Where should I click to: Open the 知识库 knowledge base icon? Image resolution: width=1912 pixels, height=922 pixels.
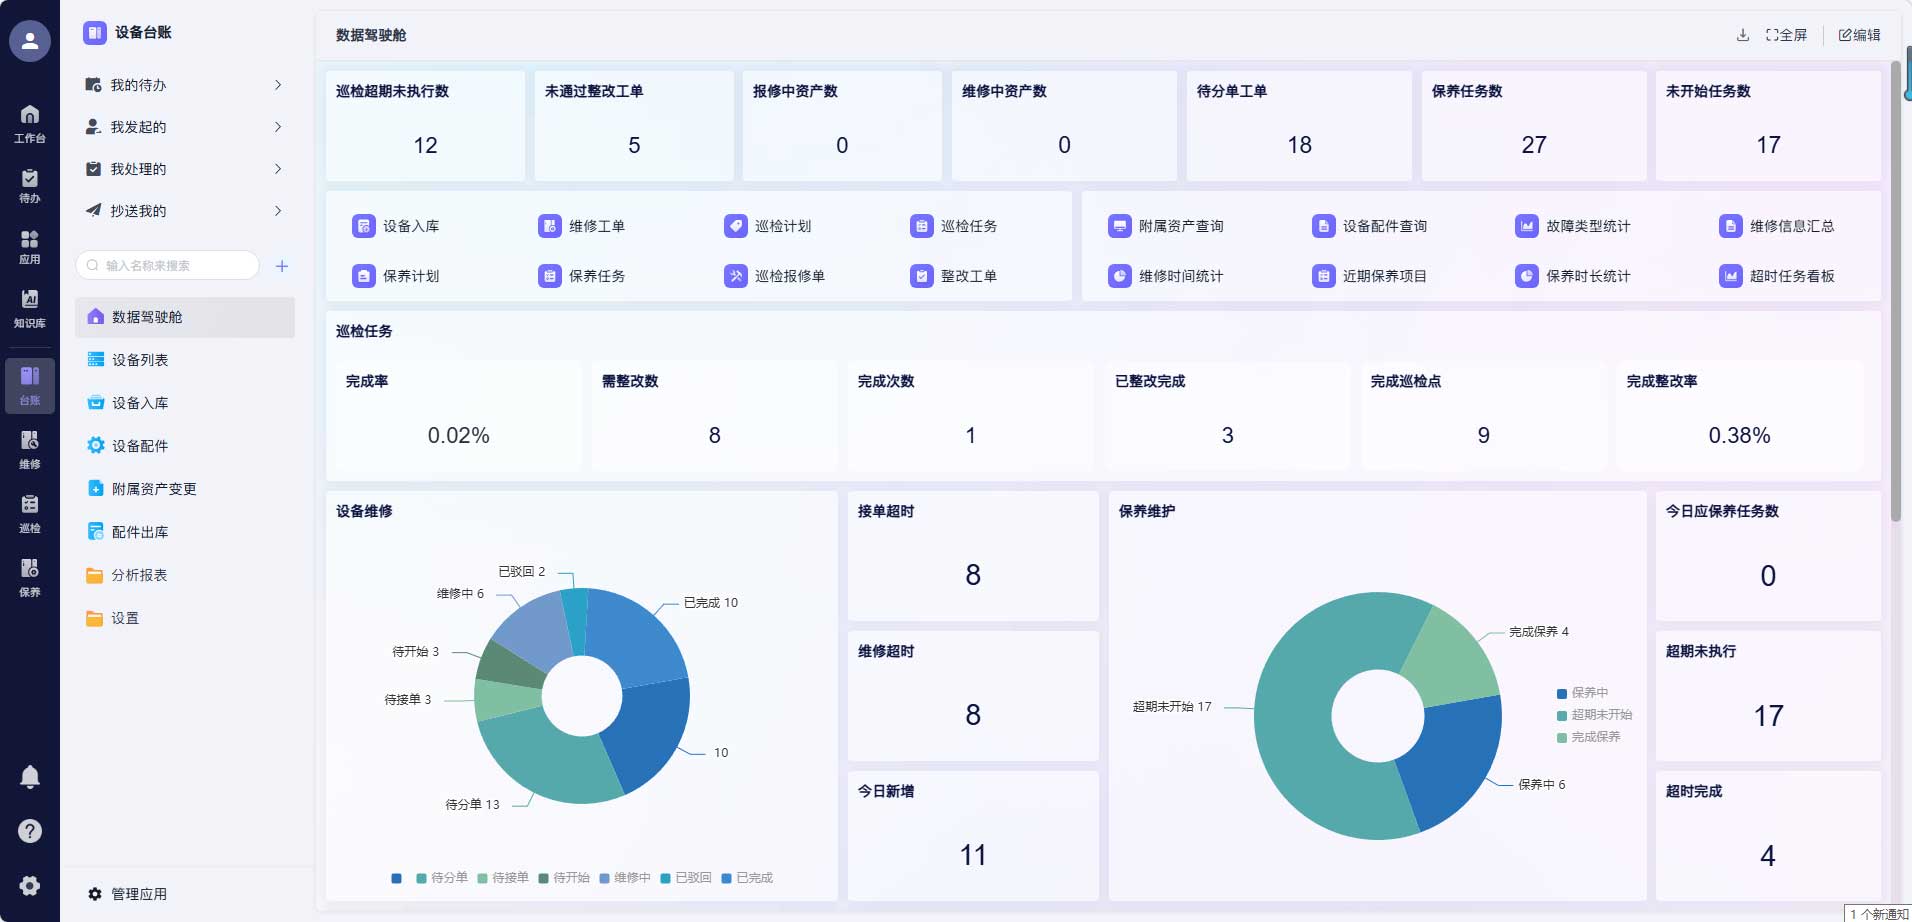[30, 308]
